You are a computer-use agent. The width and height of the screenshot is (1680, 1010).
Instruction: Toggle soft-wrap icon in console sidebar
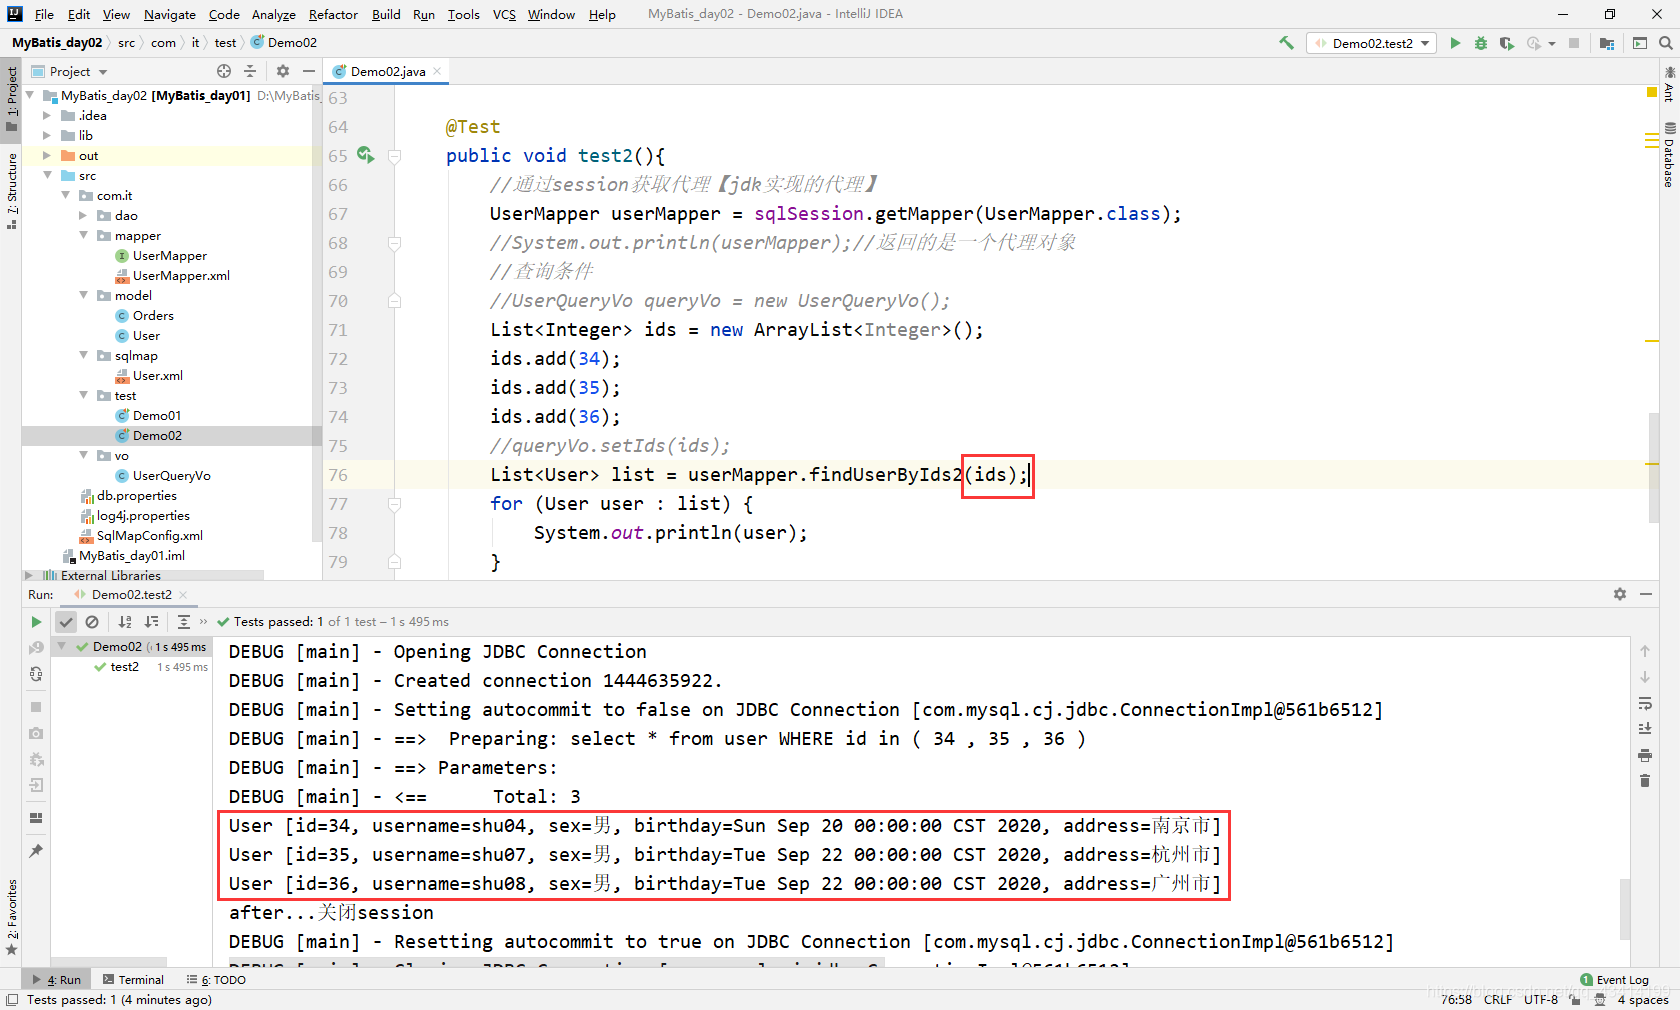[x=1645, y=703]
